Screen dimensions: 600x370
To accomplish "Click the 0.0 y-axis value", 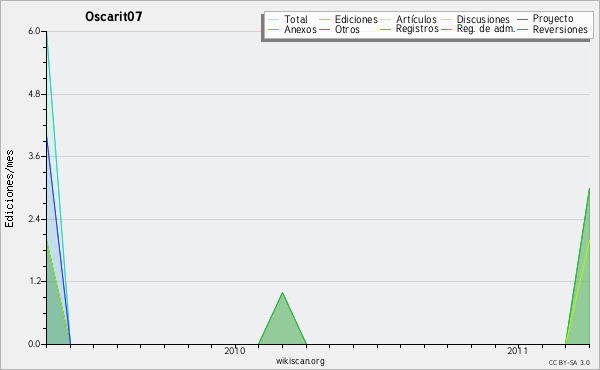I will (34, 344).
